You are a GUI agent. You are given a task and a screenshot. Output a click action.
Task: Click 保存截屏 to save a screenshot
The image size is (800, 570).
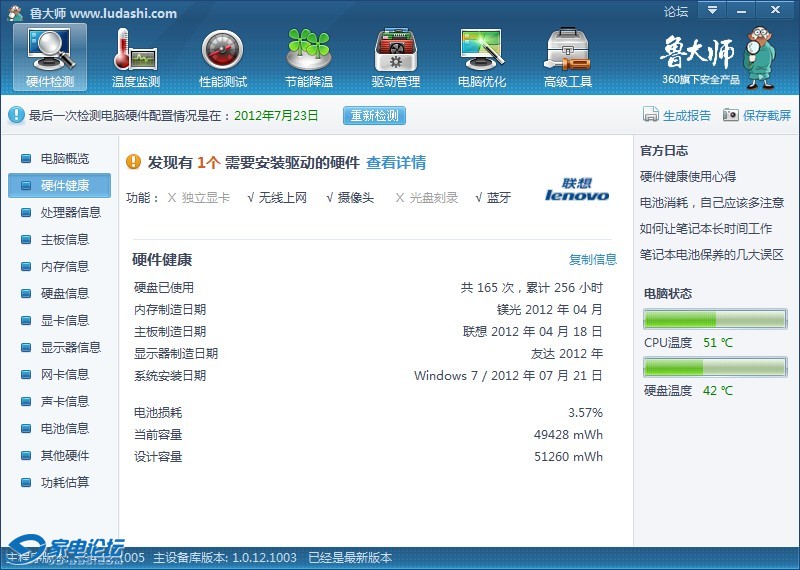[757, 115]
